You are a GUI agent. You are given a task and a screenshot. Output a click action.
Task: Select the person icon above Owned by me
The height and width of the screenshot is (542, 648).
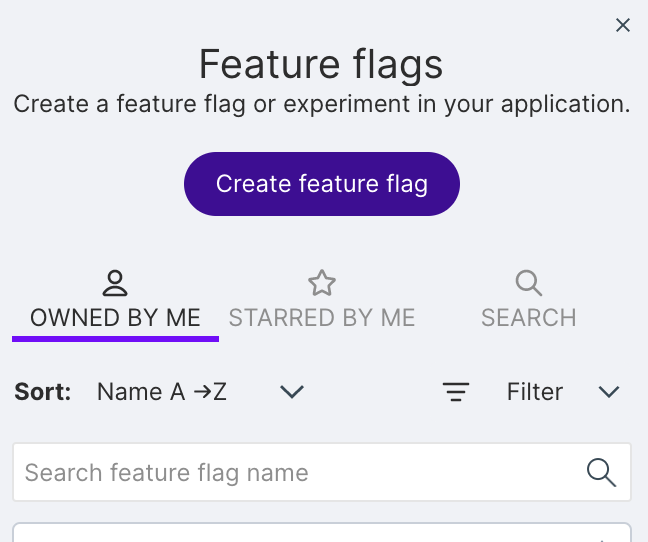(x=115, y=283)
